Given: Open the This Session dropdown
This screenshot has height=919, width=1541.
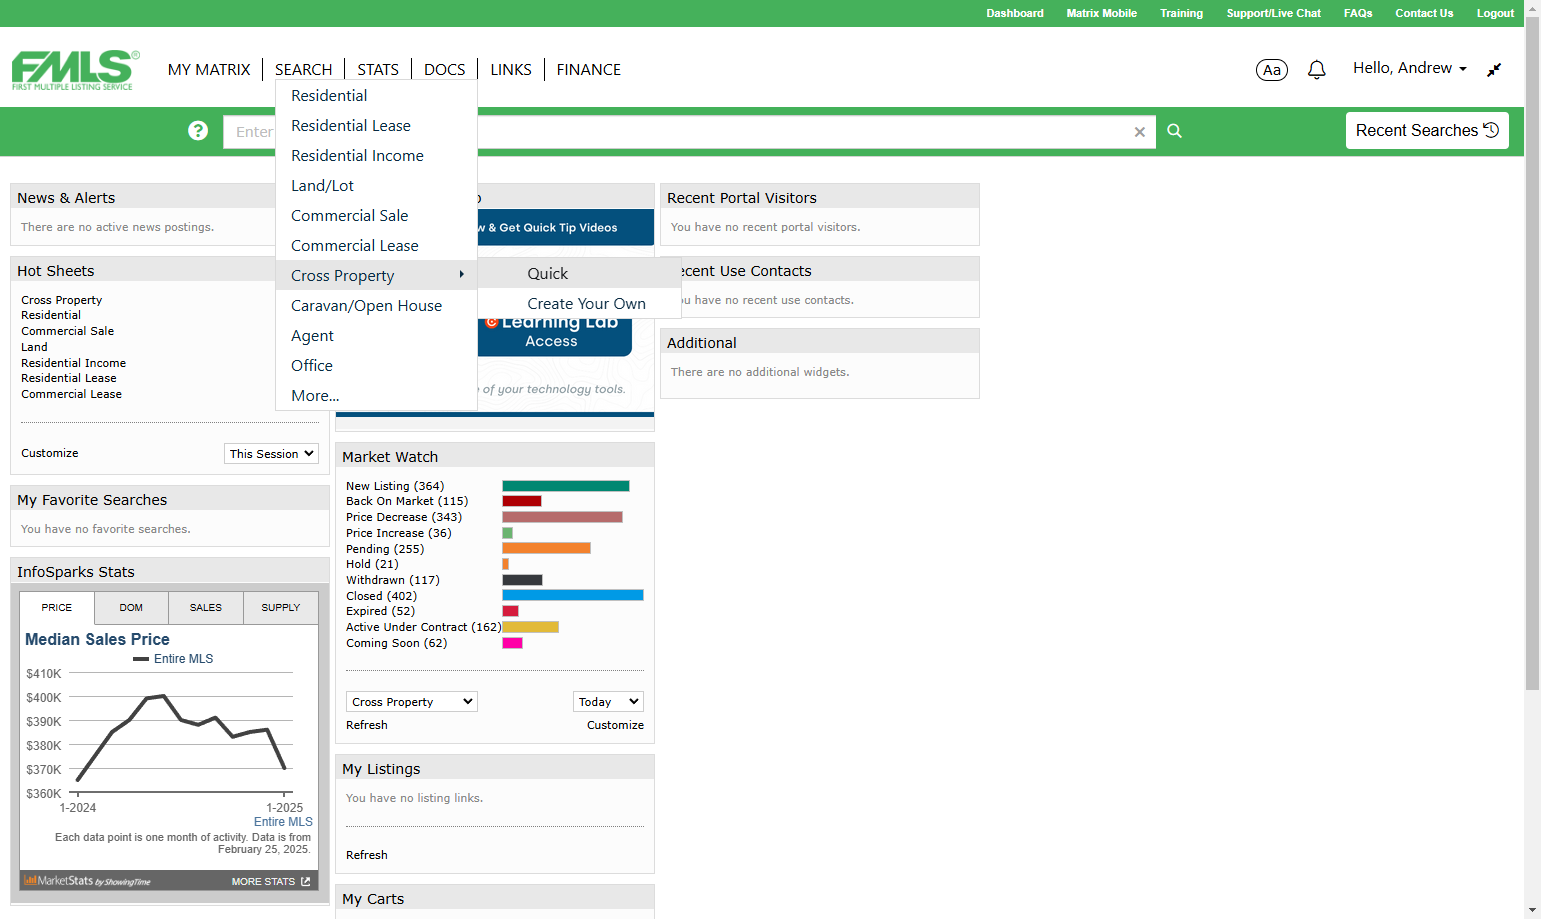Looking at the screenshot, I should tap(271, 454).
